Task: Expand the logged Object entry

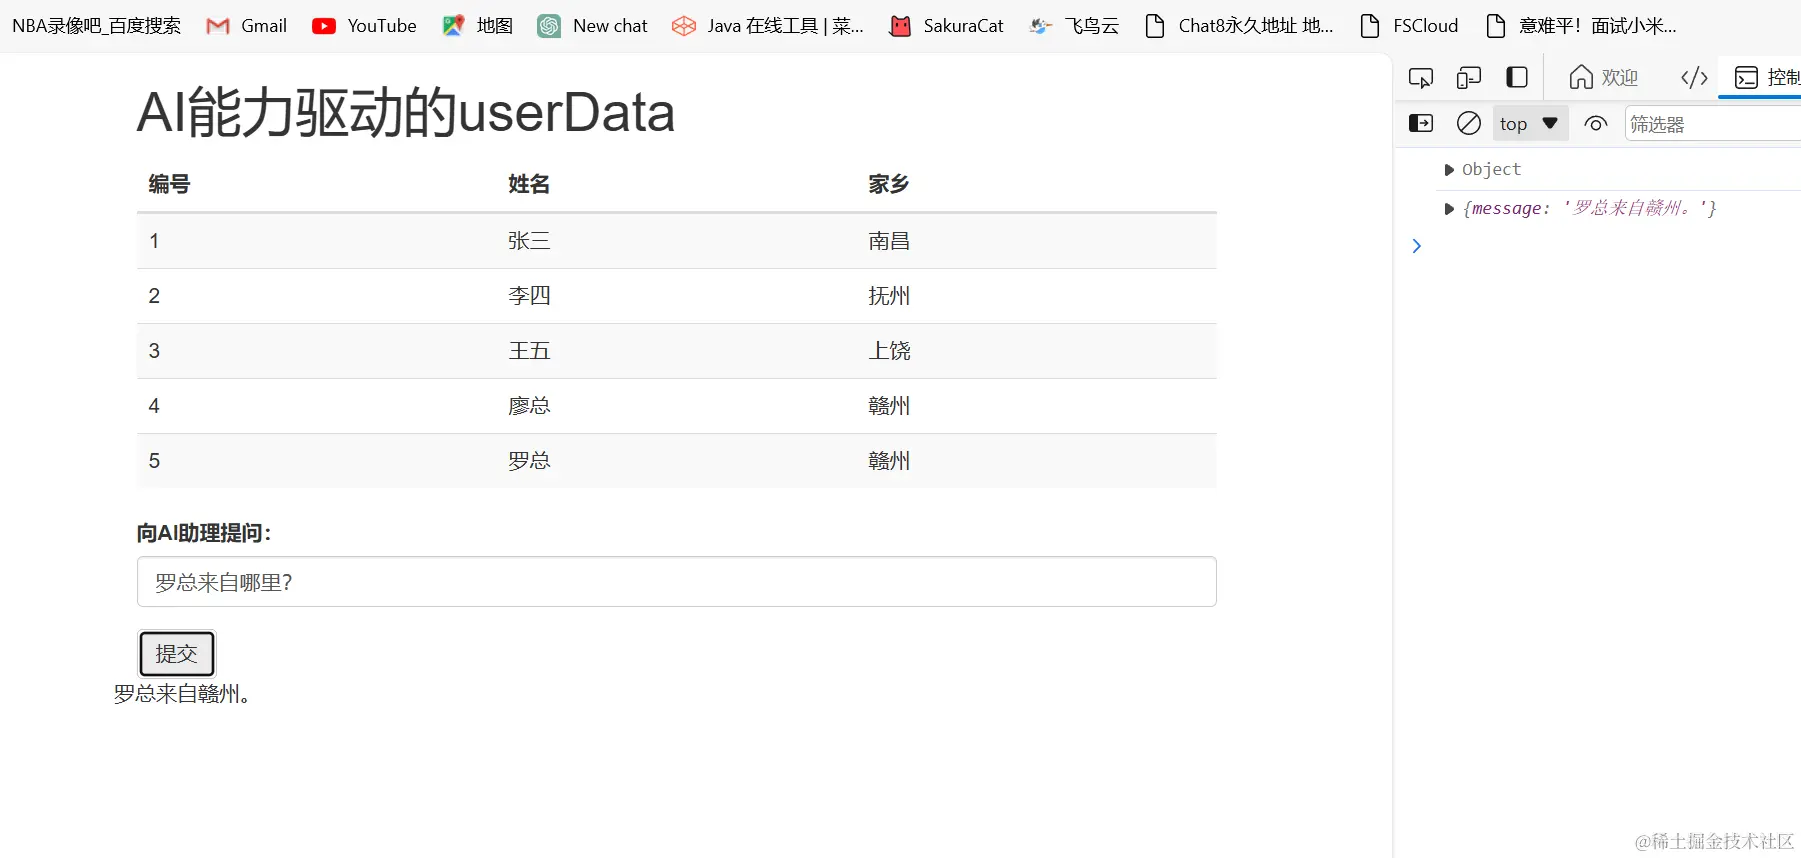Action: pyautogui.click(x=1449, y=170)
